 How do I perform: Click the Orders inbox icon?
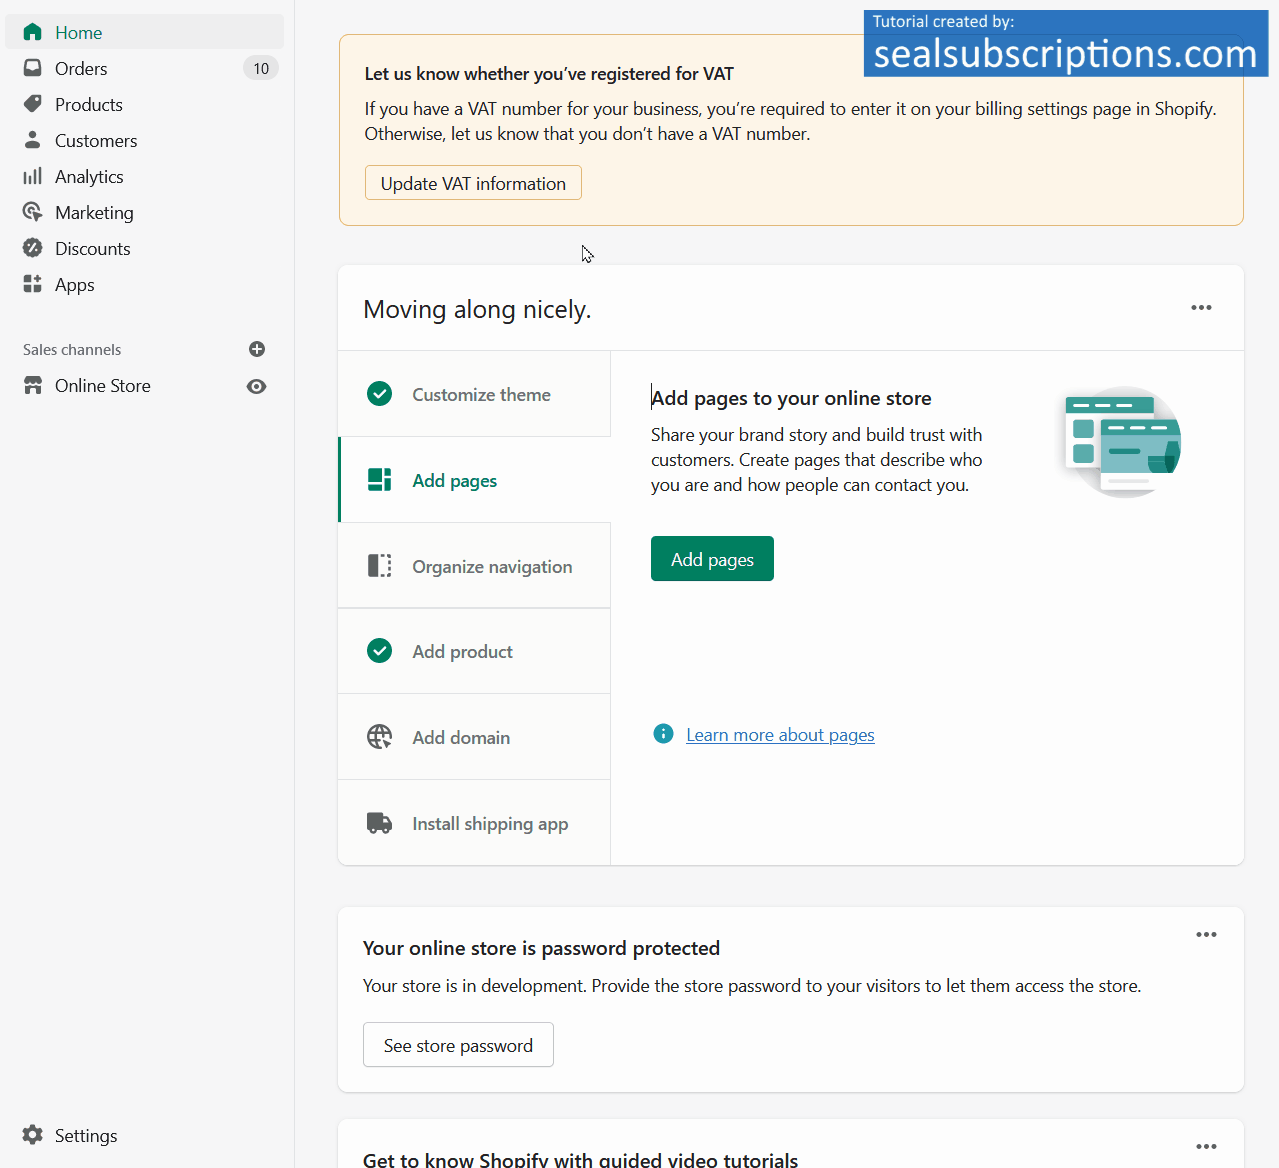point(33,68)
